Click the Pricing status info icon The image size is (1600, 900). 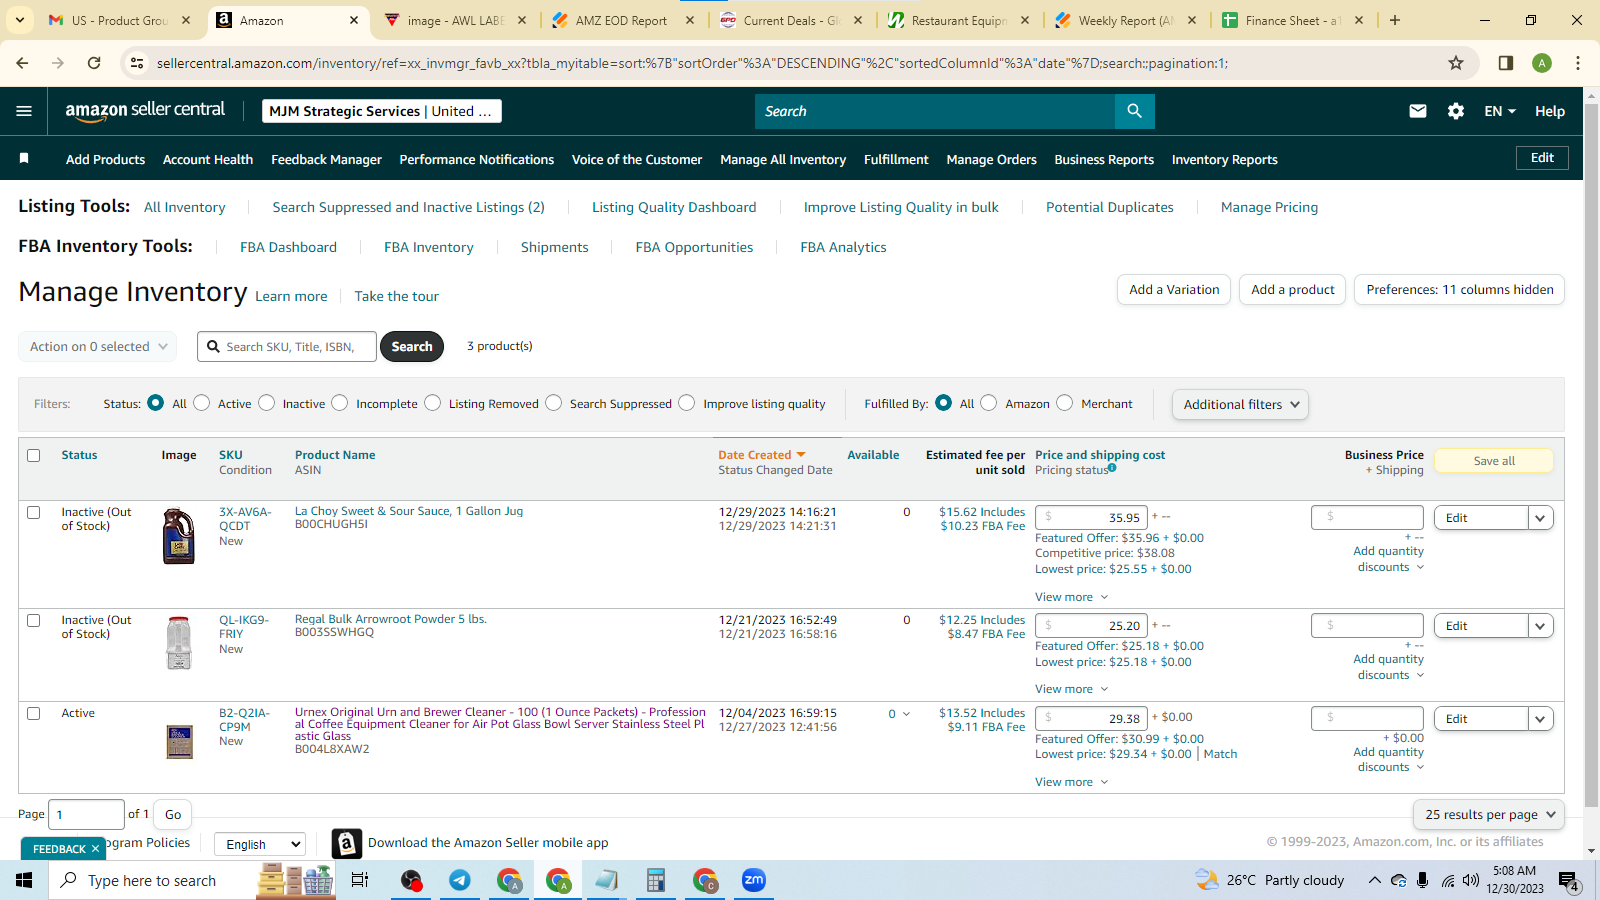tap(1112, 468)
